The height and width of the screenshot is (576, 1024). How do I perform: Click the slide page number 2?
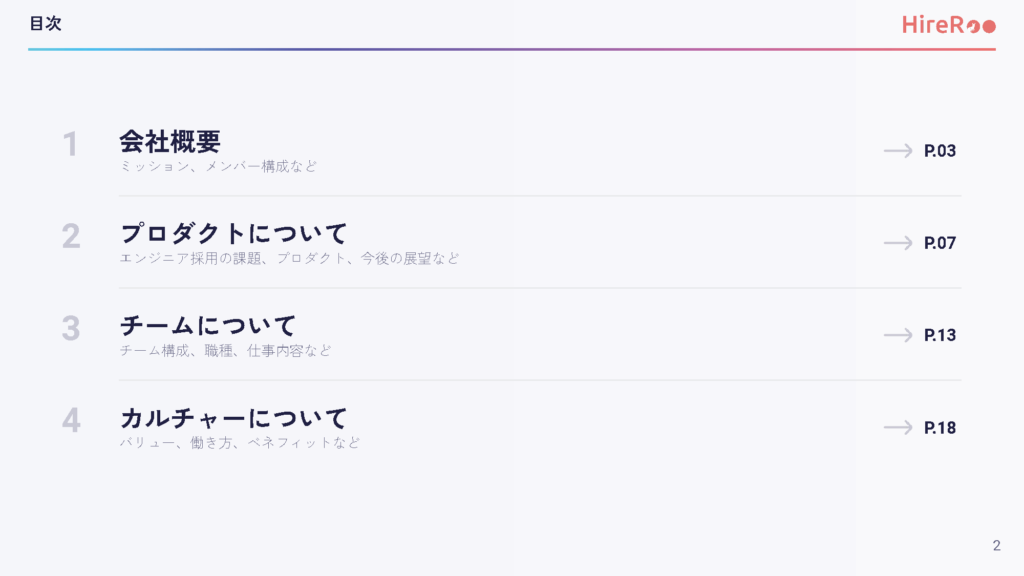click(996, 546)
